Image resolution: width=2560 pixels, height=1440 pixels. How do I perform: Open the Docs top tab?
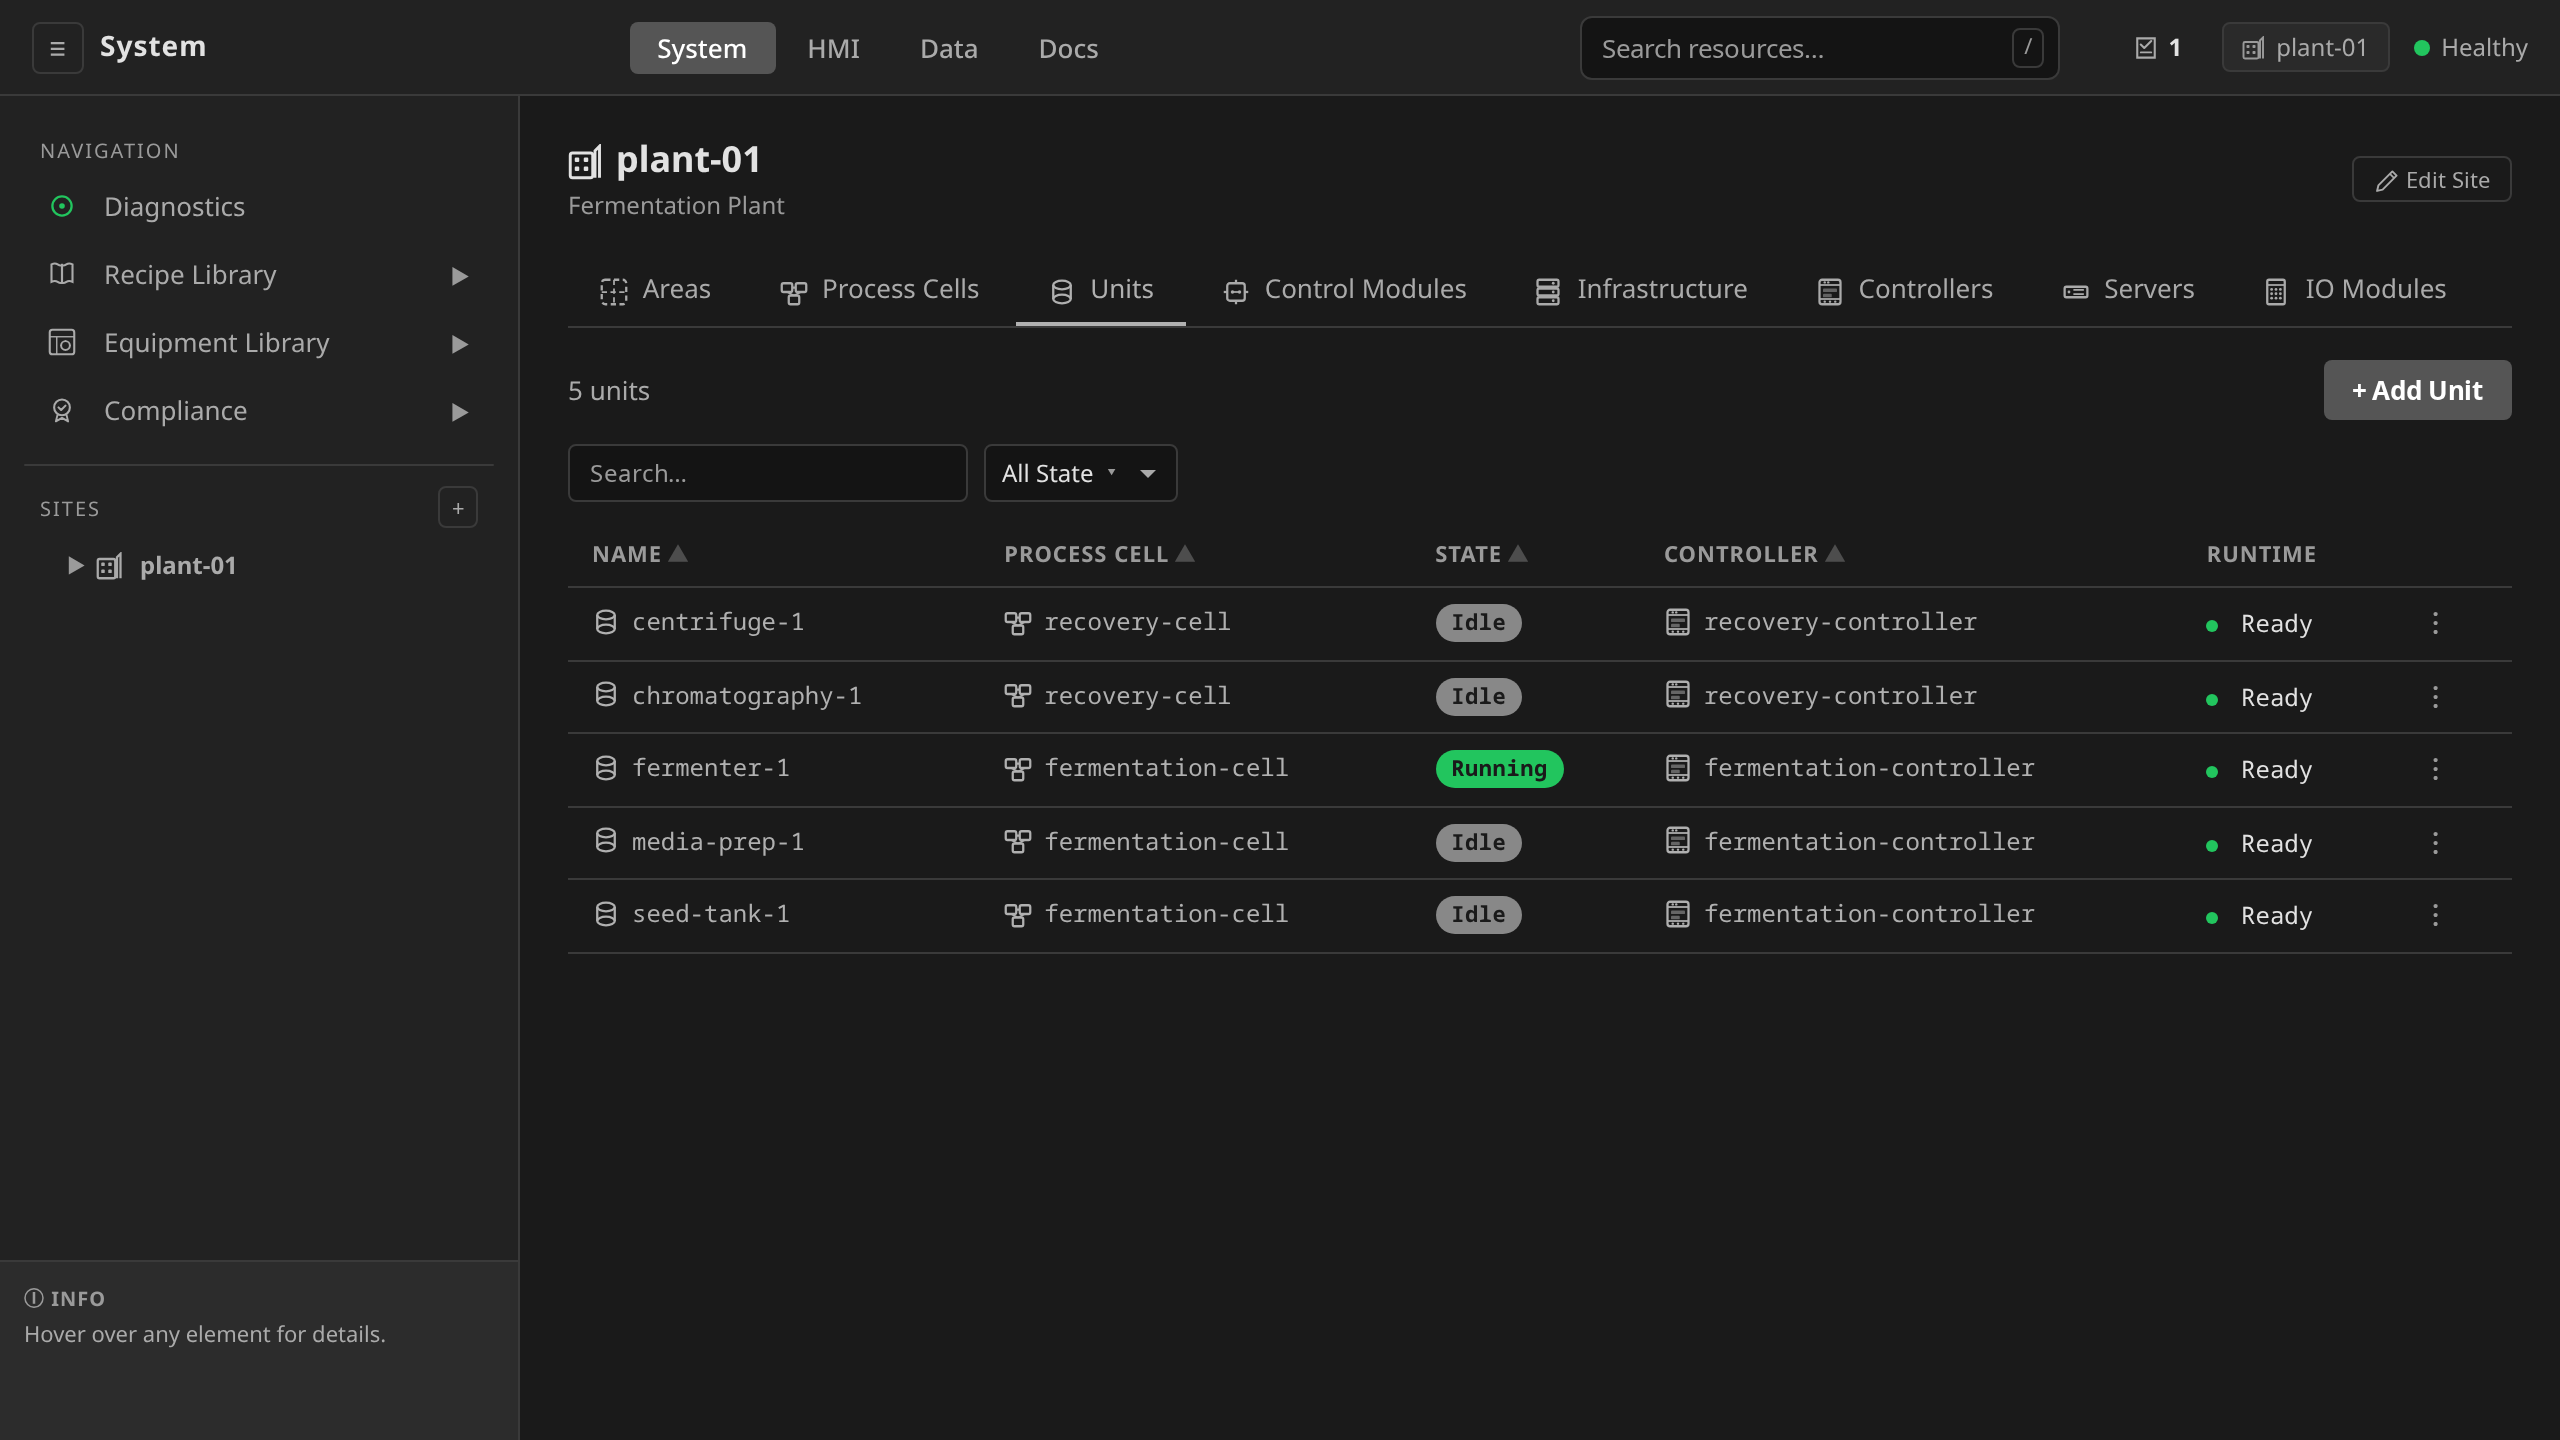click(1068, 48)
